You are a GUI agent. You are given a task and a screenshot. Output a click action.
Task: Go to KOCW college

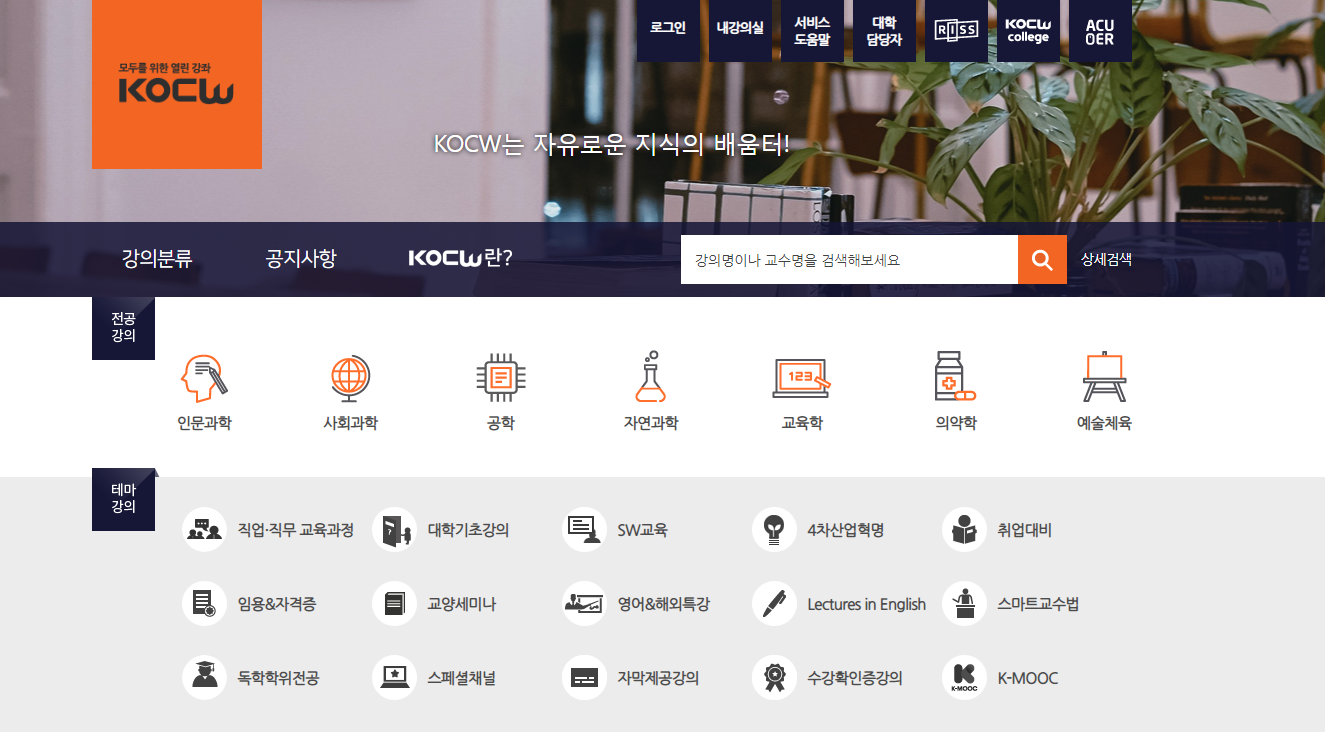[x=1028, y=31]
